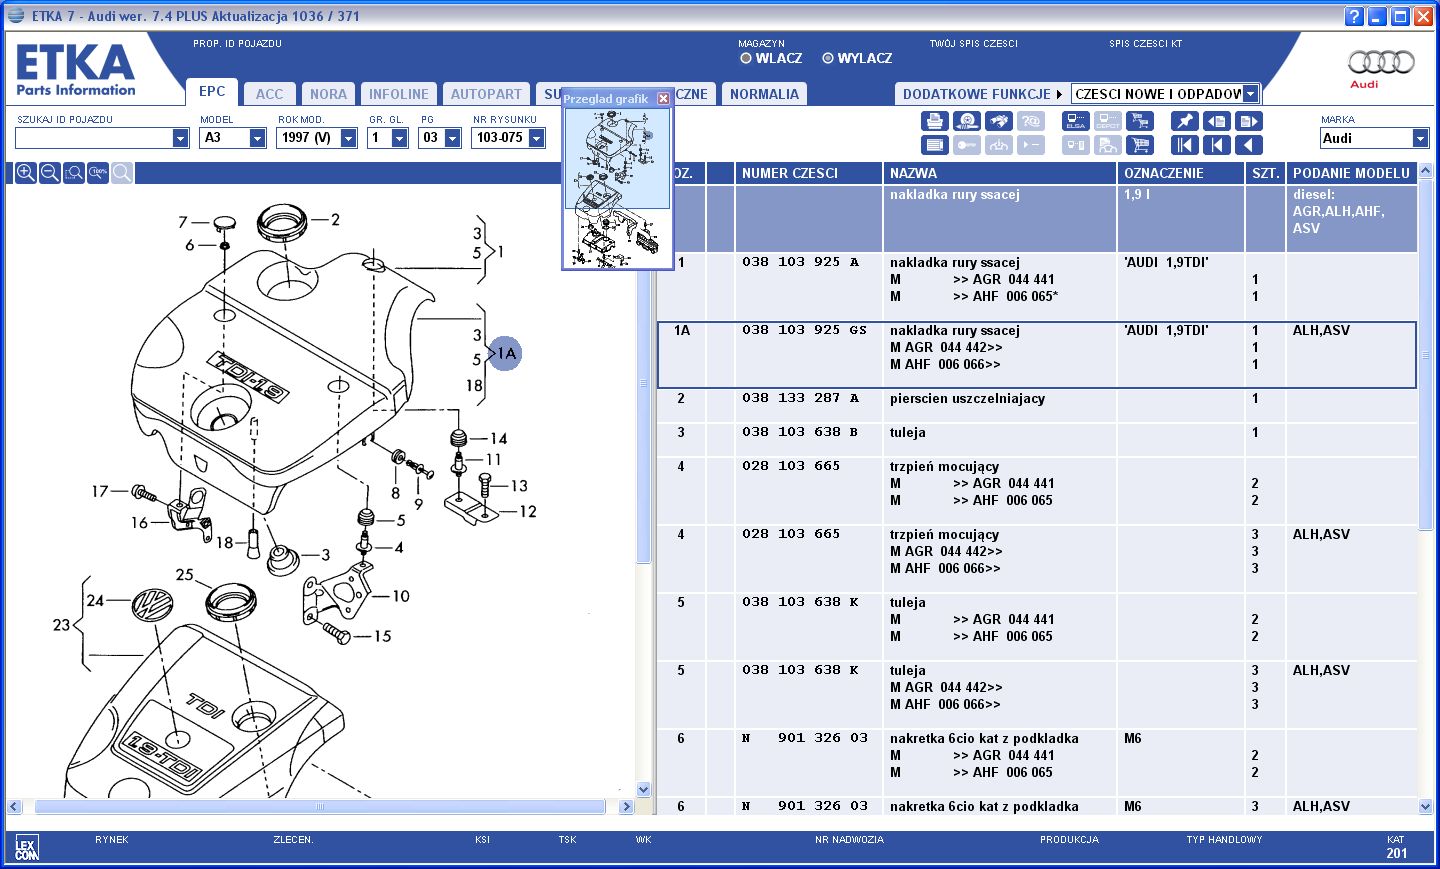Image resolution: width=1440 pixels, height=869 pixels.
Task: Zoom out of the parts diagram
Action: (x=50, y=173)
